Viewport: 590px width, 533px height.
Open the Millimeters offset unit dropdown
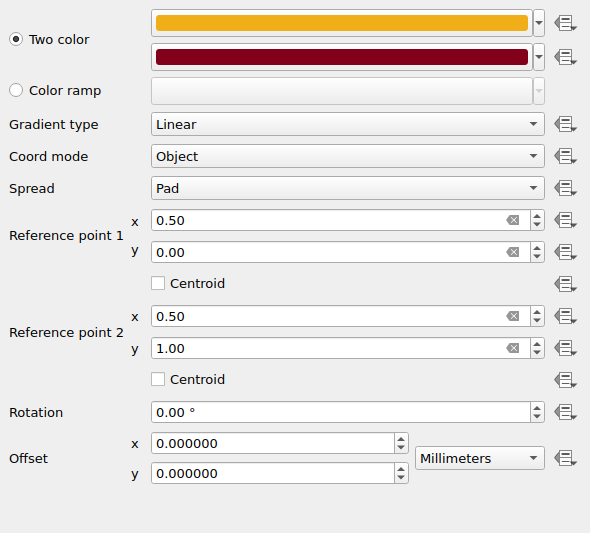tap(480, 458)
